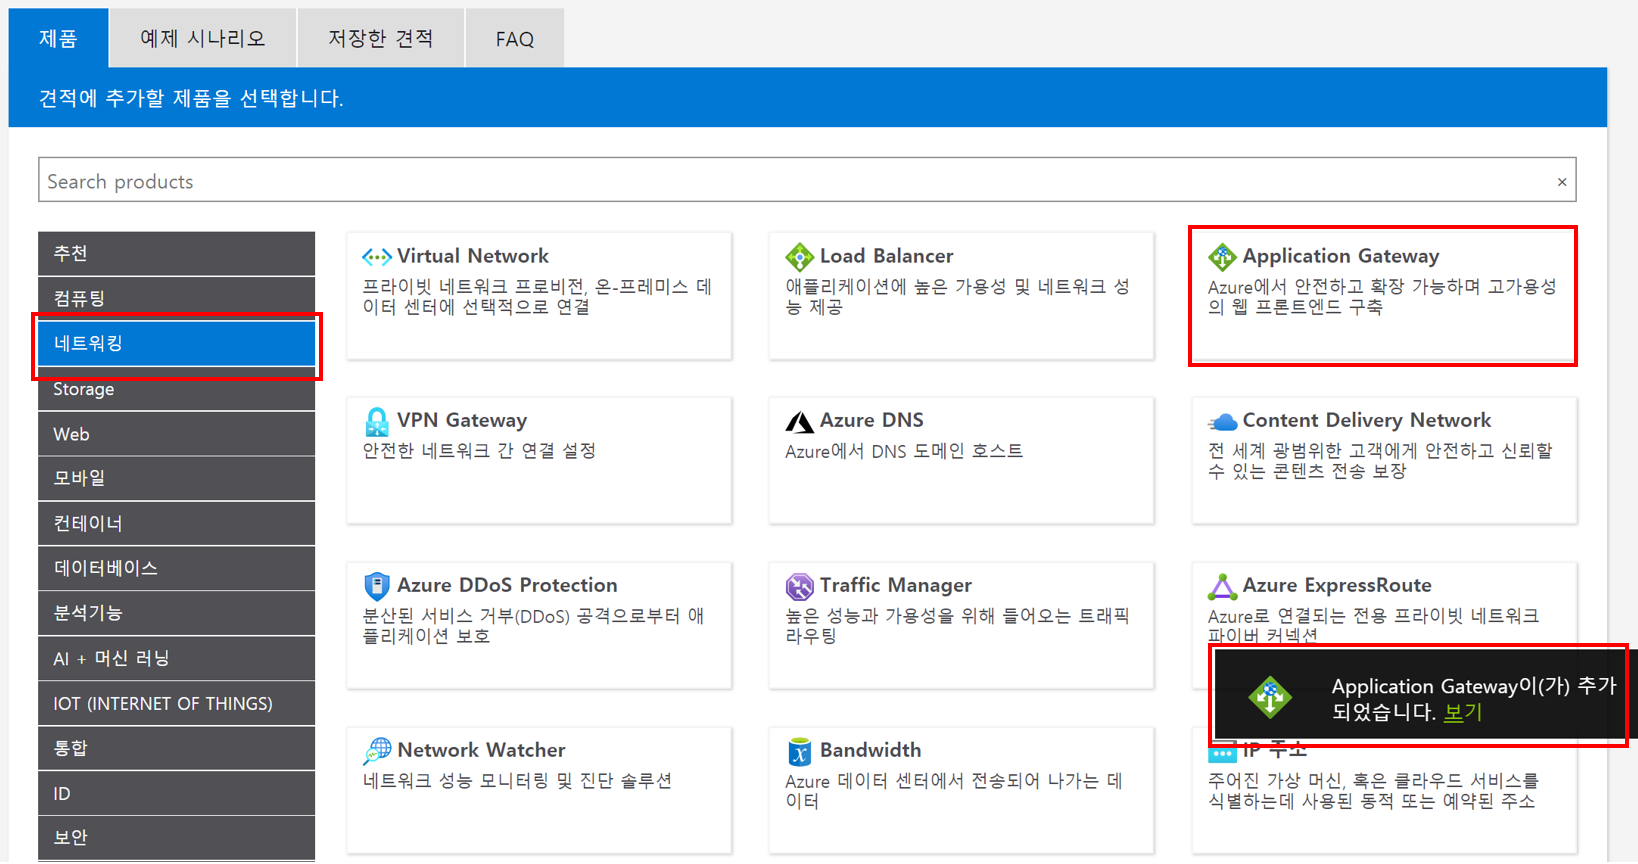Click the Virtual Network icon
This screenshot has height=864, width=1638.
click(x=377, y=257)
